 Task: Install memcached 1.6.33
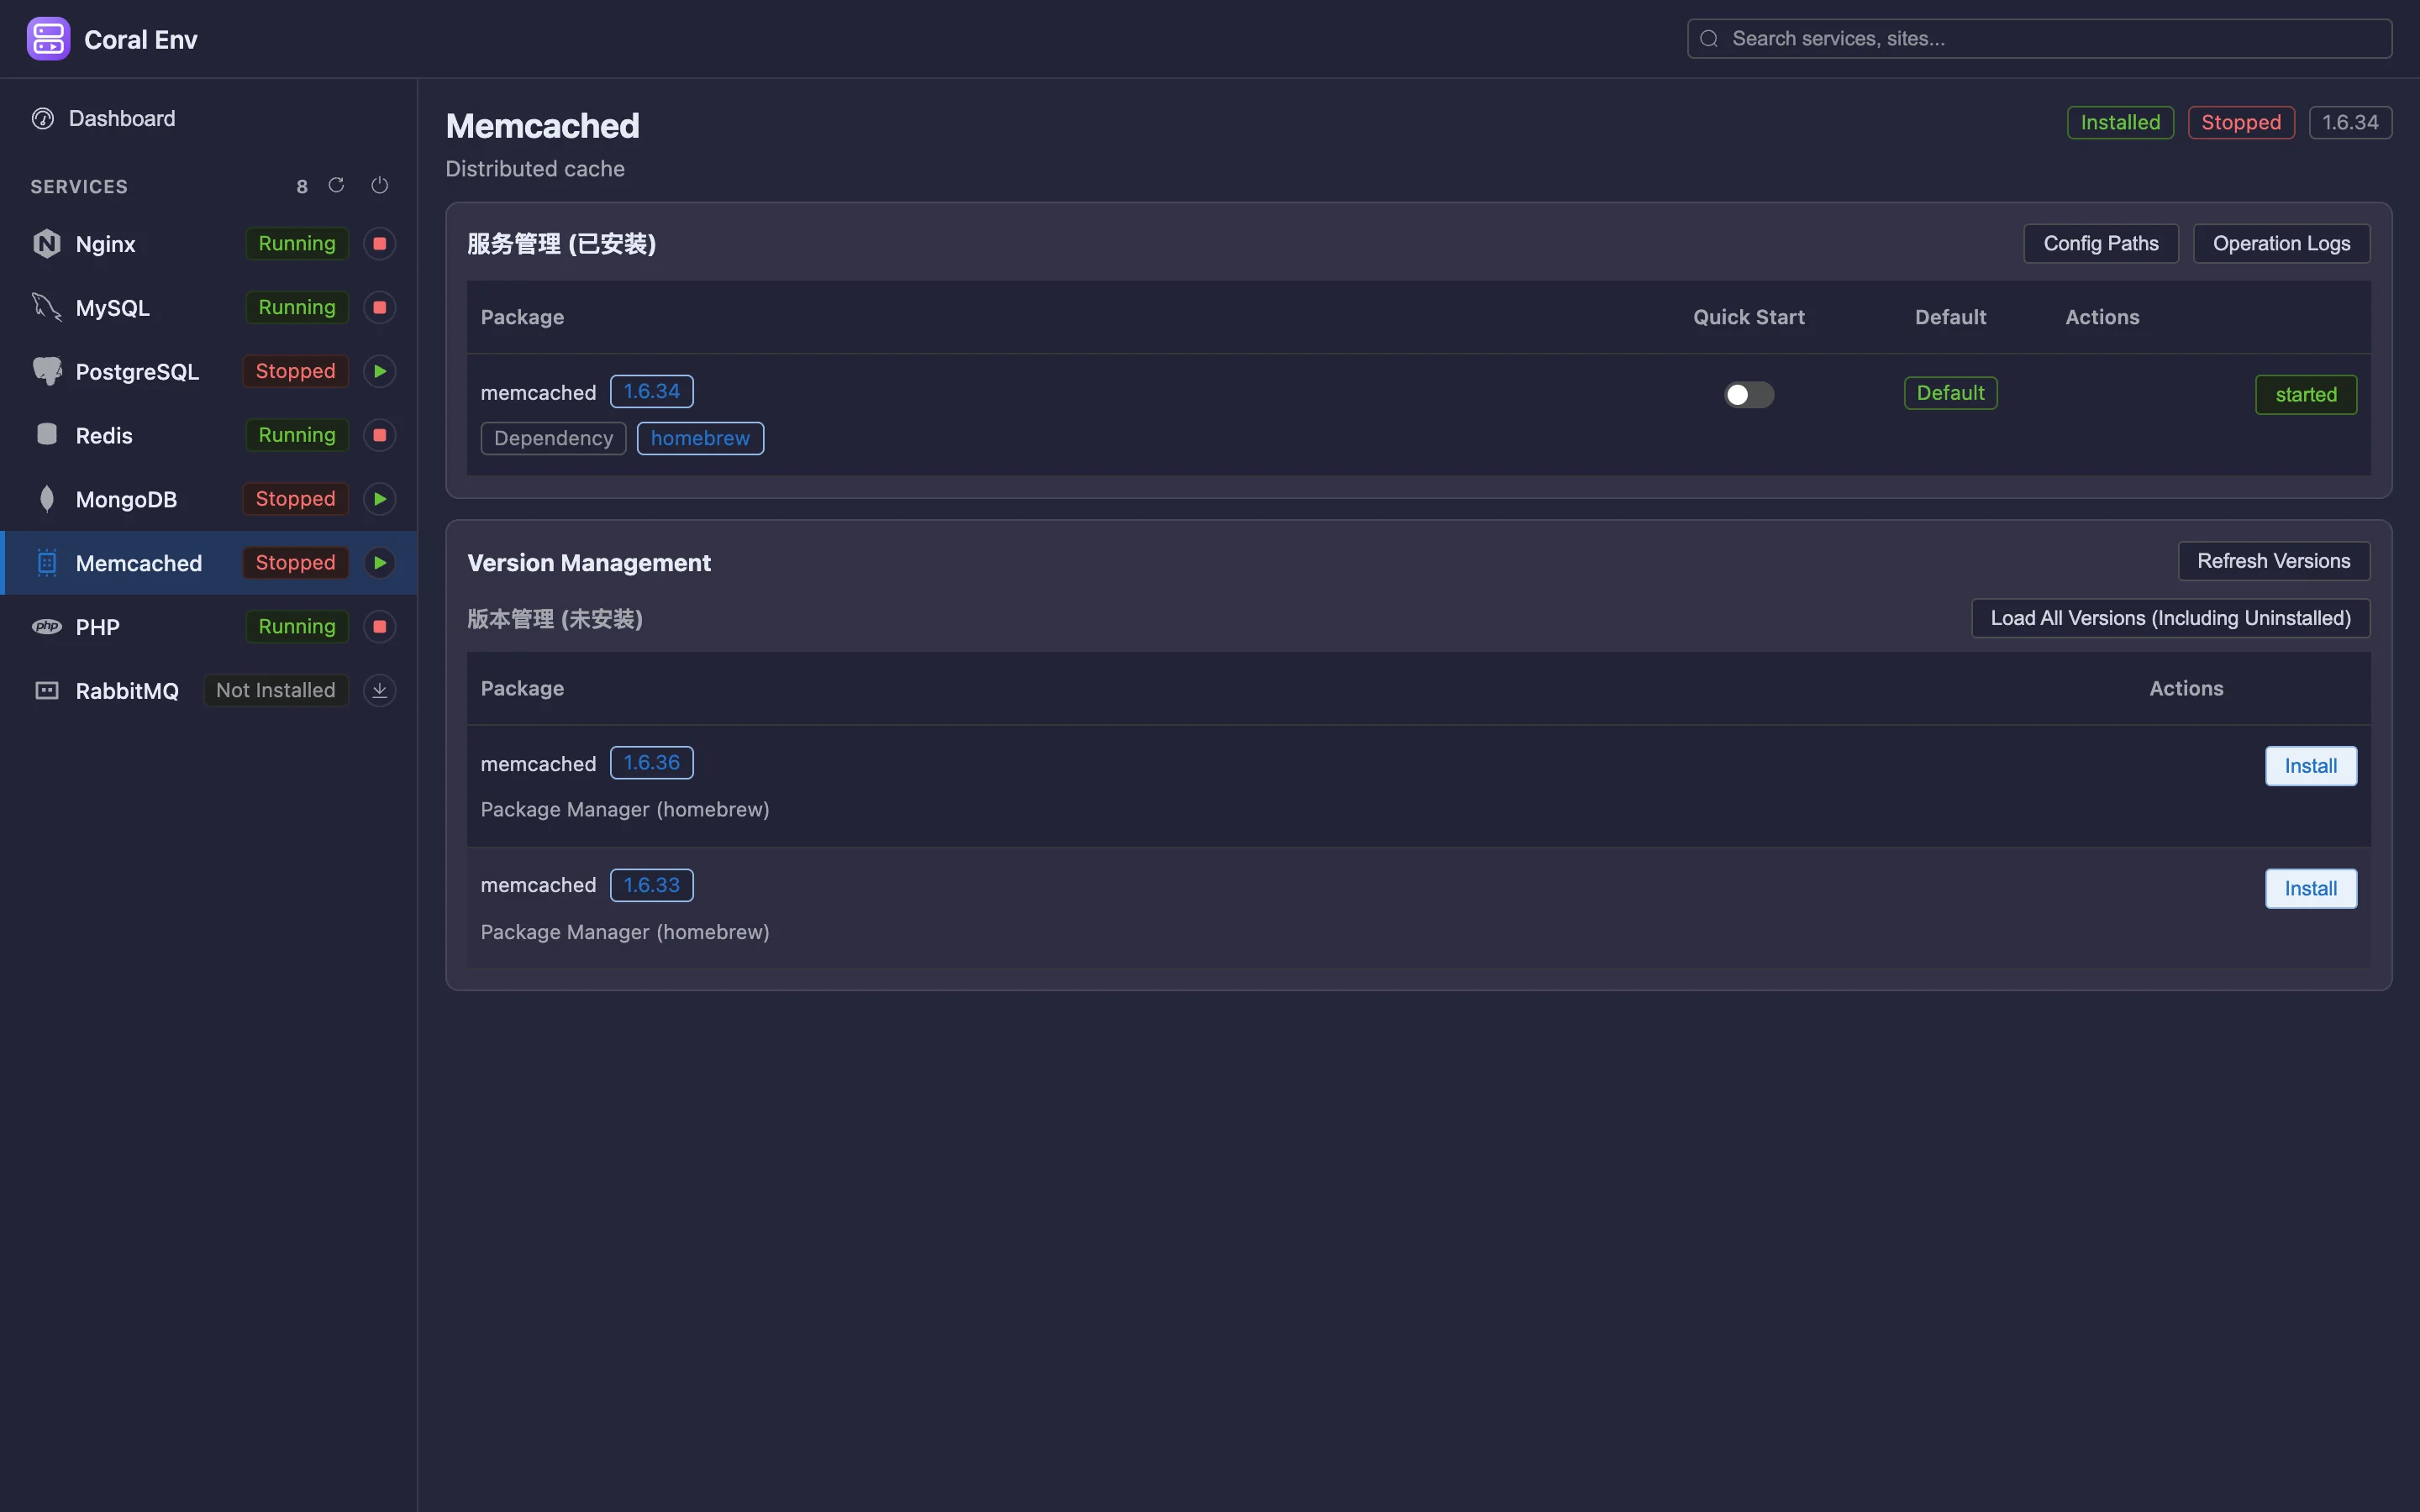point(2311,889)
